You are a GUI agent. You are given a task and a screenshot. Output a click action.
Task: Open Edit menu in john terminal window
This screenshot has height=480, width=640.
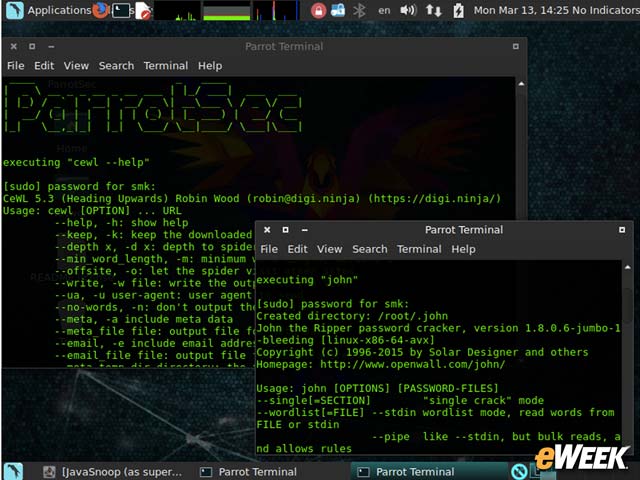pos(298,249)
